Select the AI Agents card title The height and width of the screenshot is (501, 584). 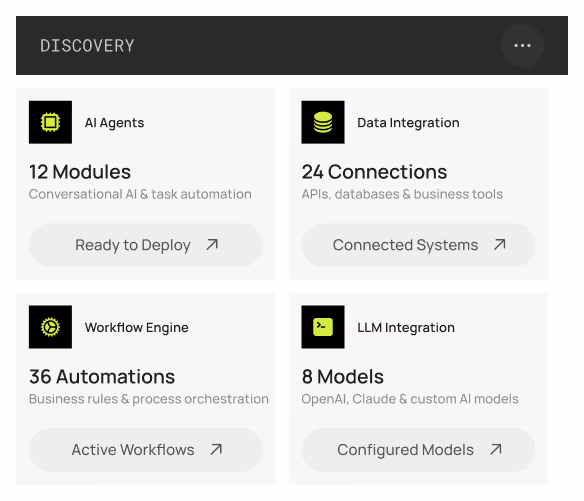point(114,123)
